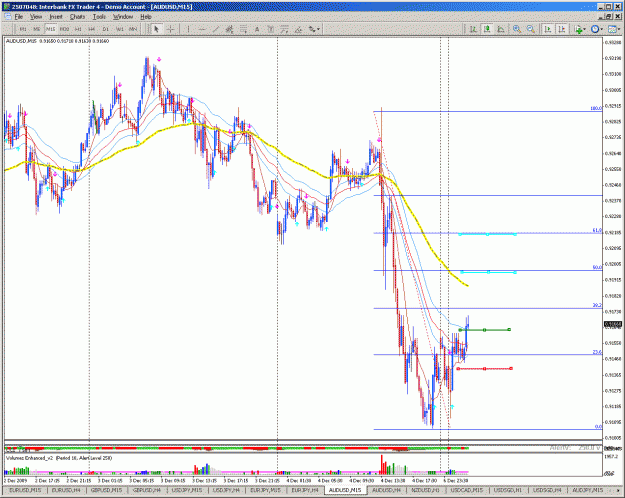The width and height of the screenshot is (625, 498).
Task: Open the Periods clock dropdown
Action: tap(597, 29)
